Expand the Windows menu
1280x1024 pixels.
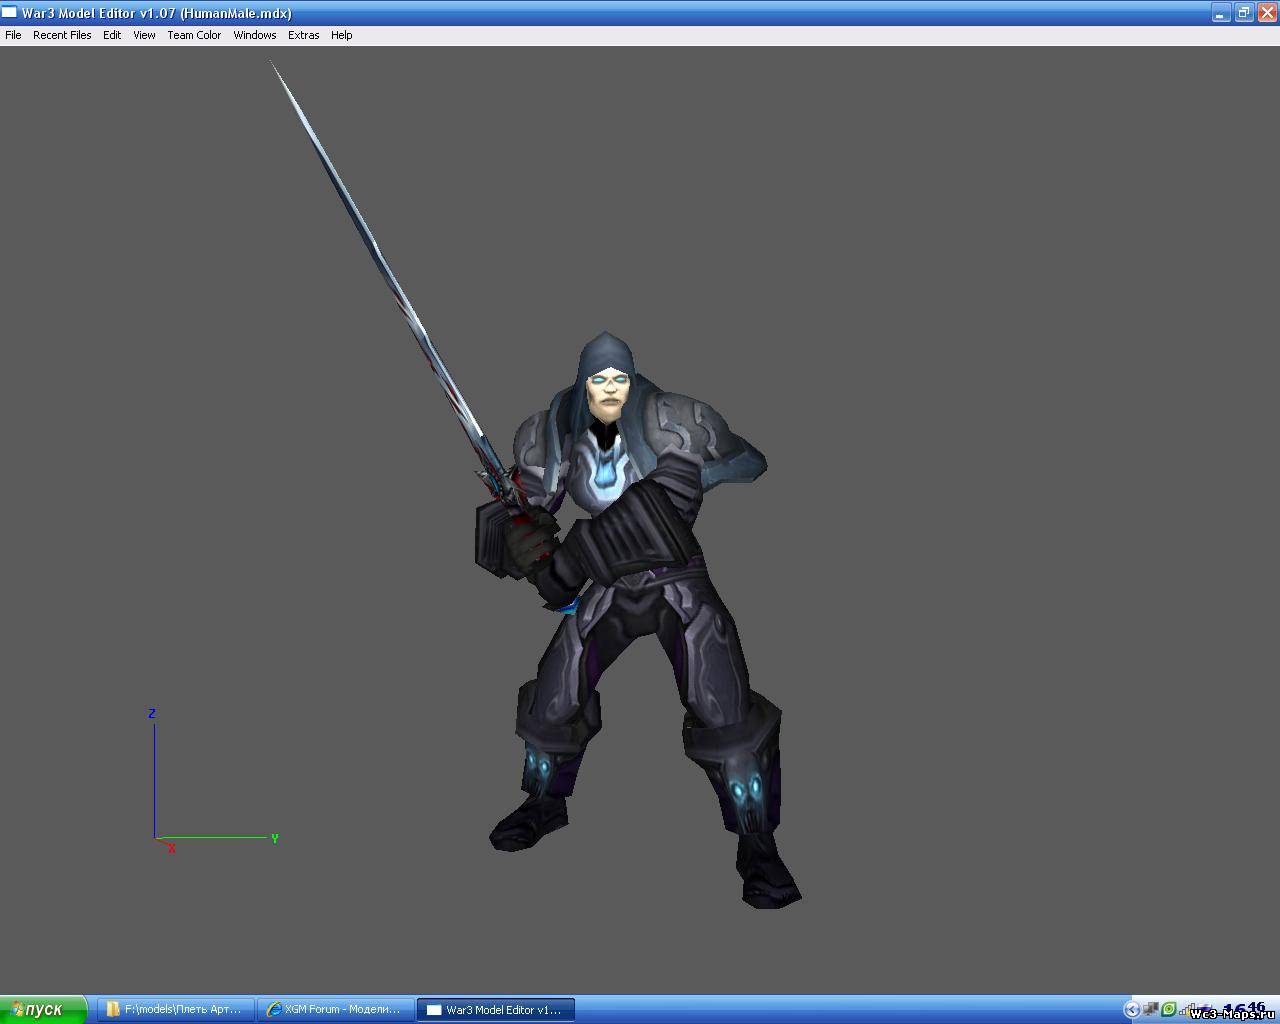pyautogui.click(x=254, y=35)
